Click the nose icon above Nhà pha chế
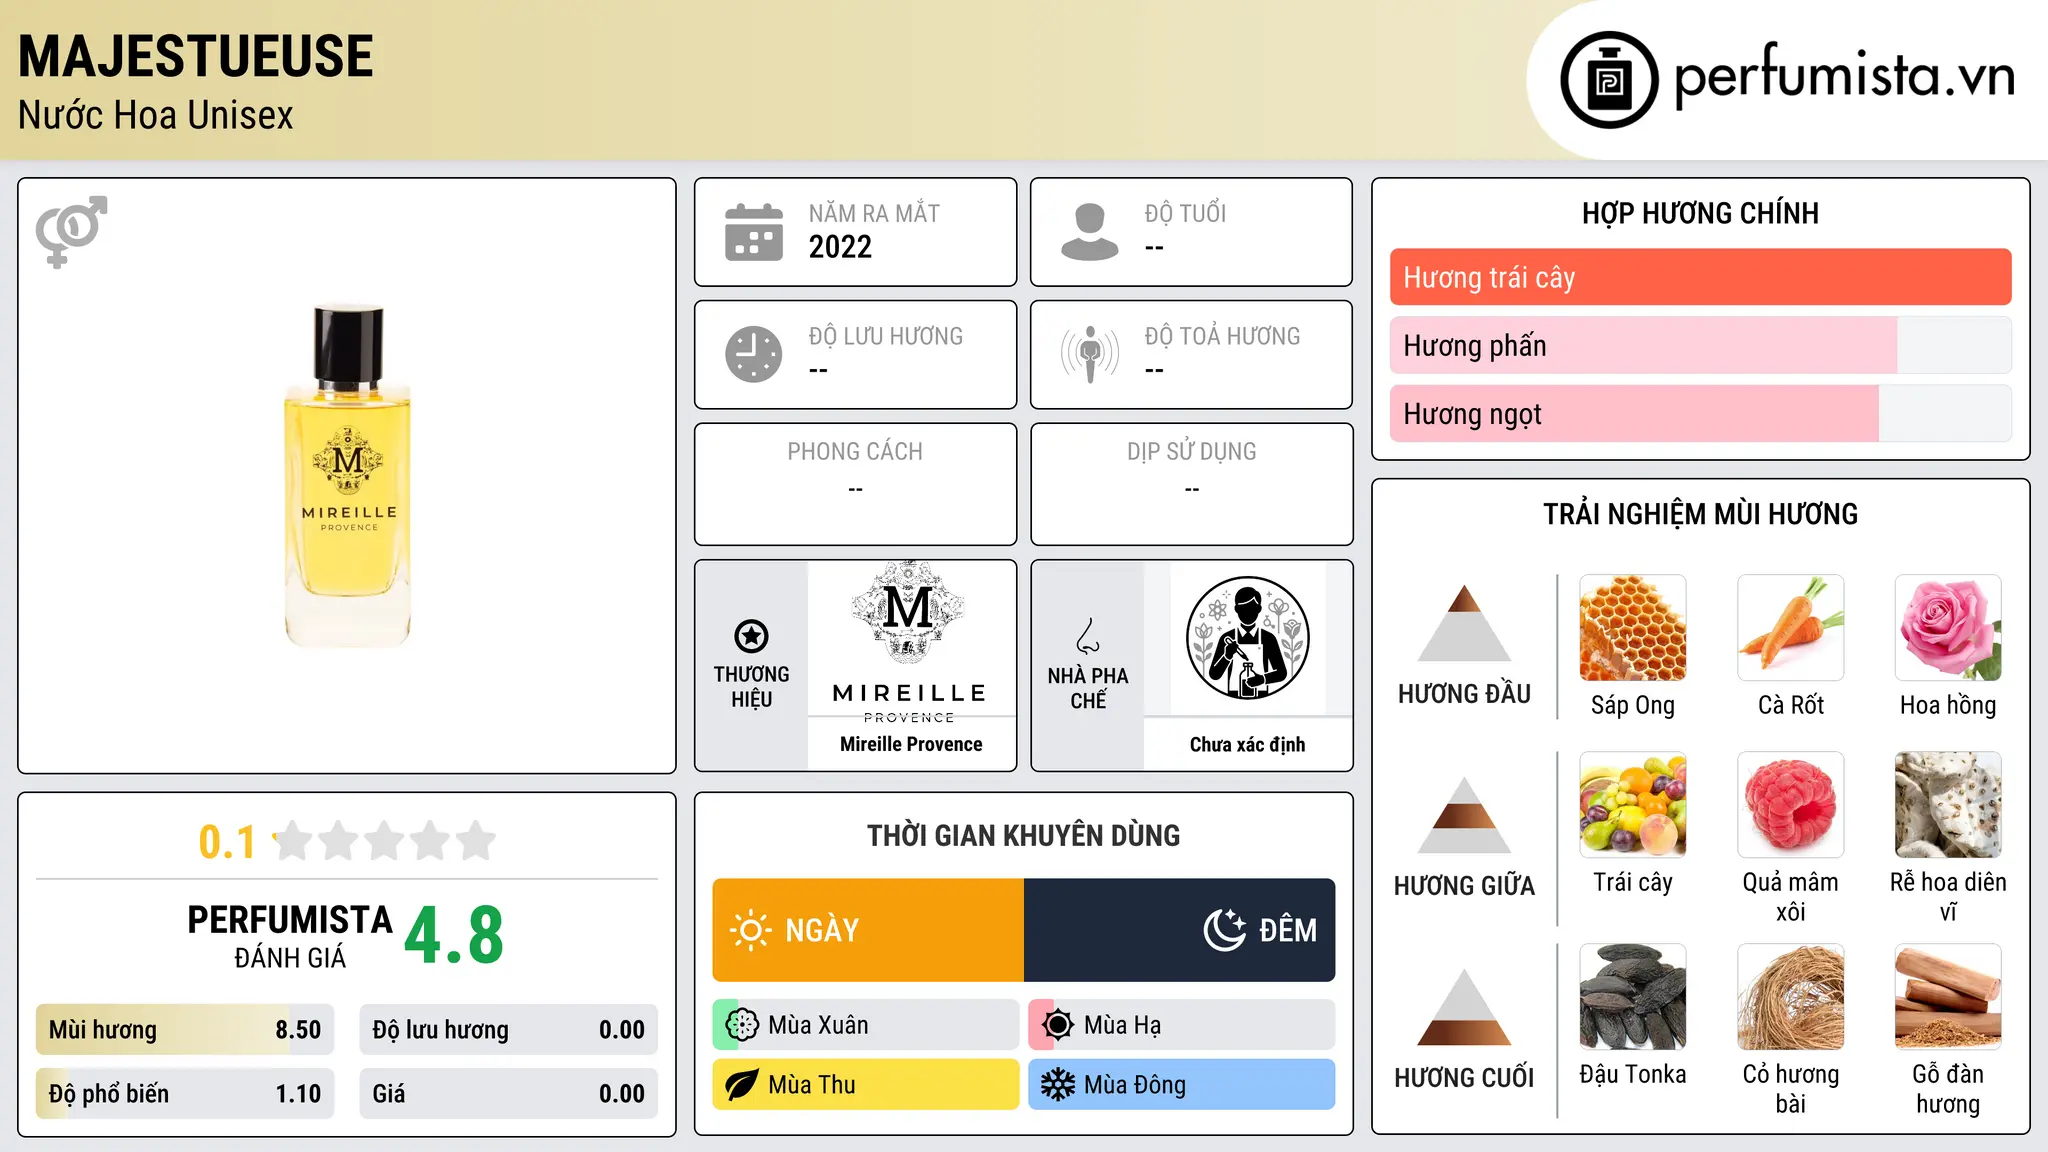 (x=1088, y=636)
